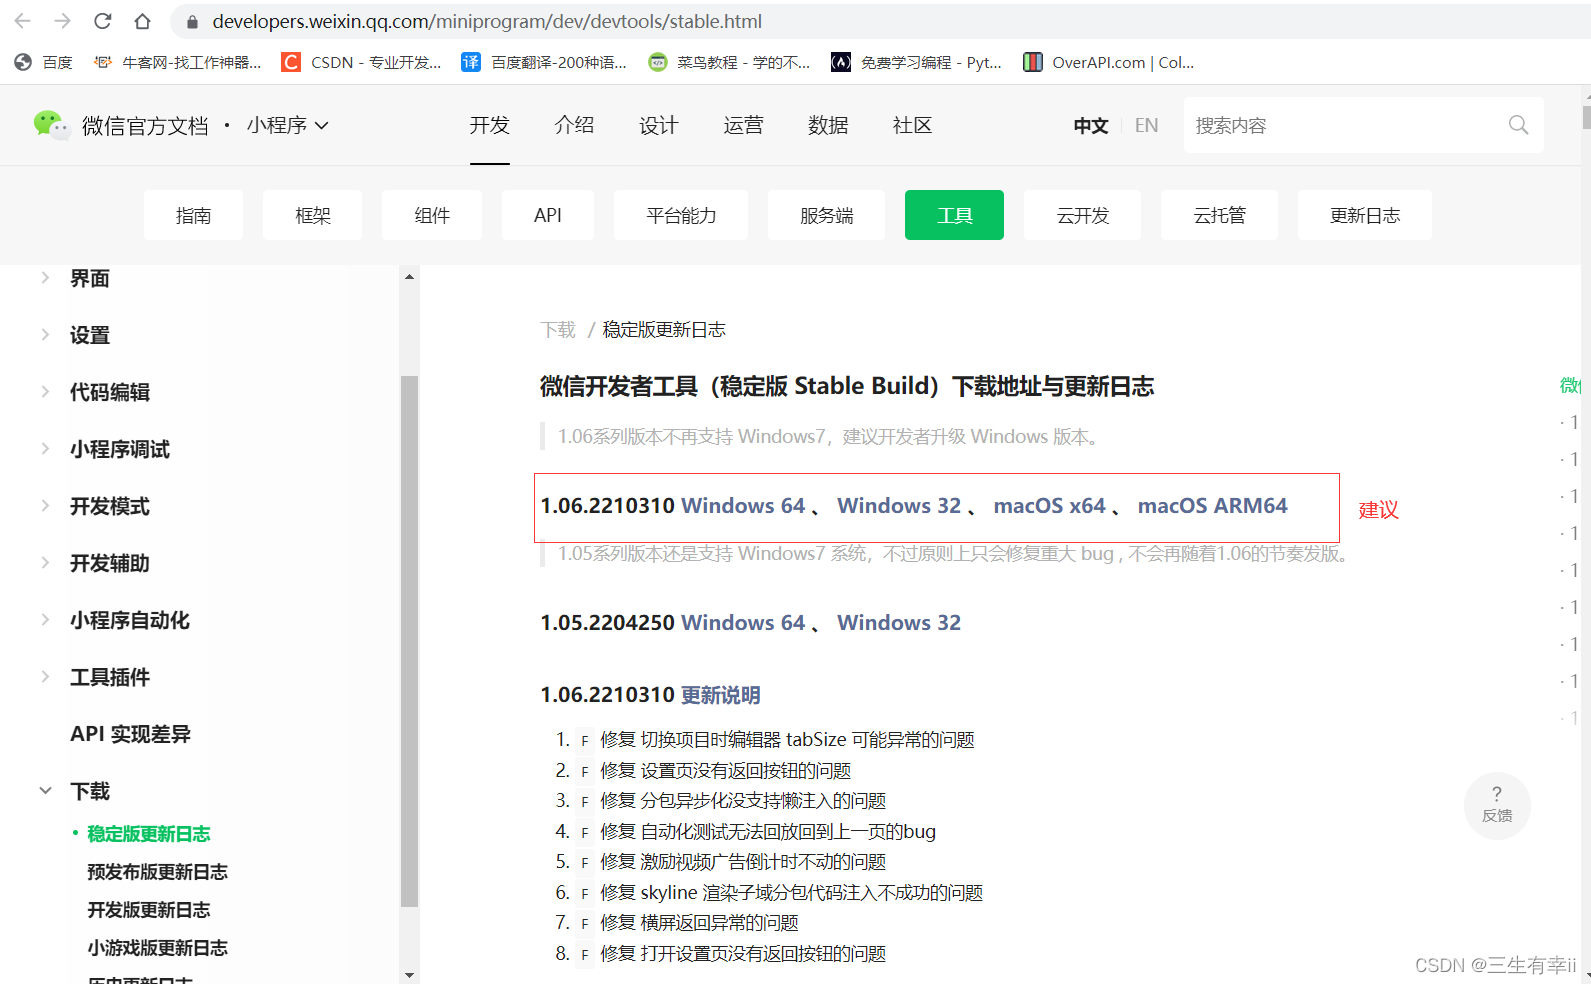The width and height of the screenshot is (1591, 984).
Task: Open the 百度 bookmark
Action: tap(44, 62)
